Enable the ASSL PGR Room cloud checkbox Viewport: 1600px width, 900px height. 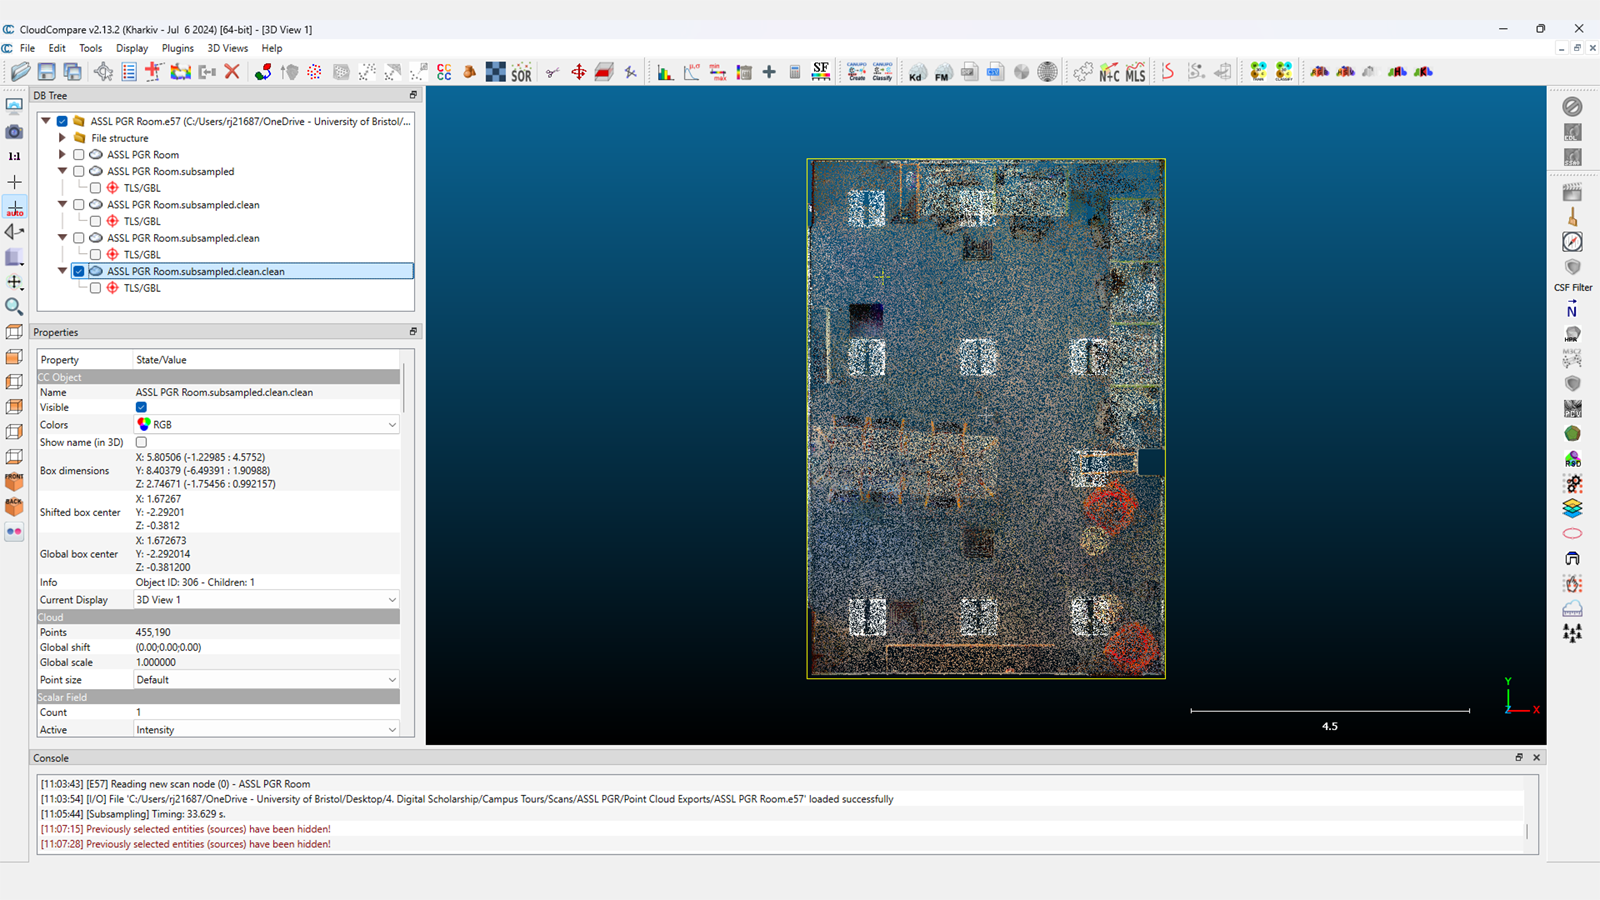pyautogui.click(x=79, y=155)
